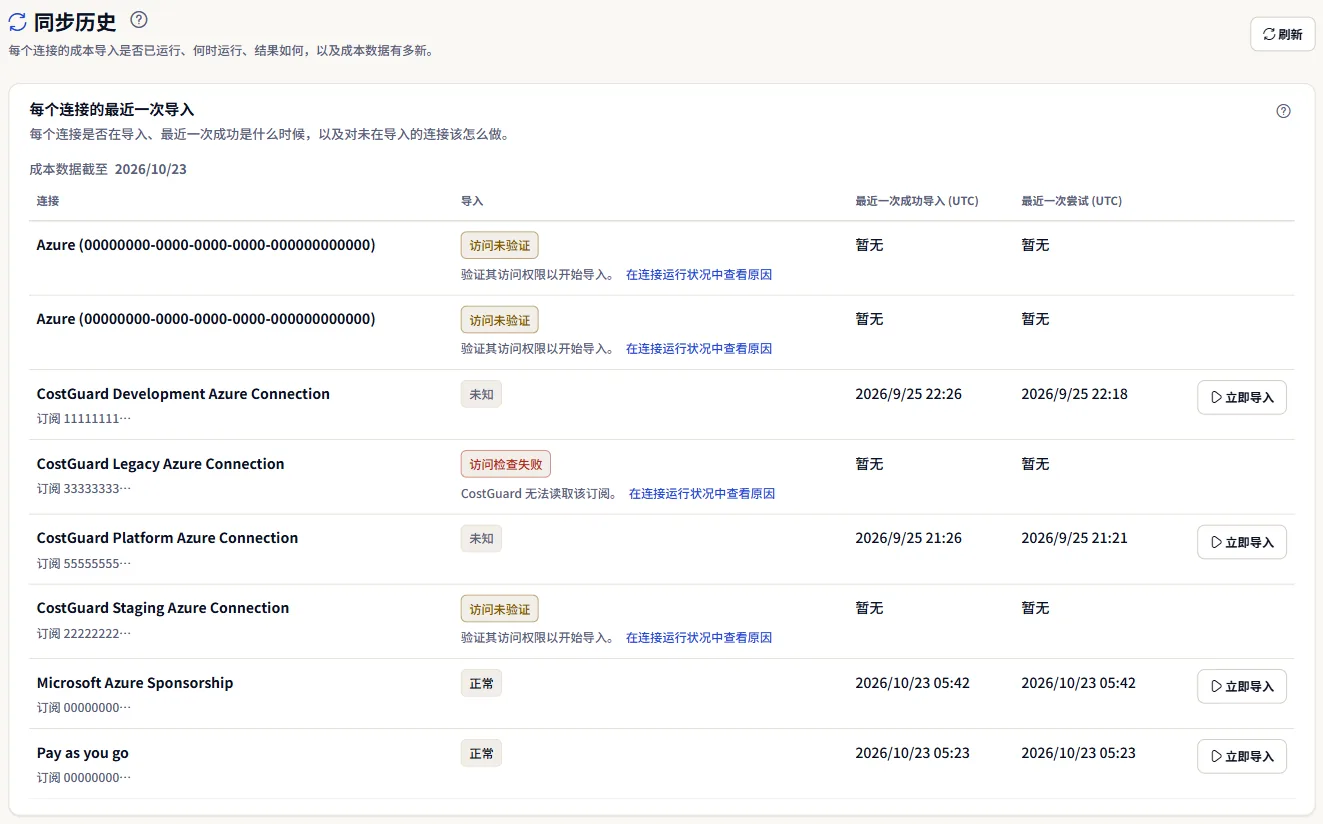The width and height of the screenshot is (1323, 824).
Task: Select the CostGuard Development Azure Connection name
Action: click(183, 394)
